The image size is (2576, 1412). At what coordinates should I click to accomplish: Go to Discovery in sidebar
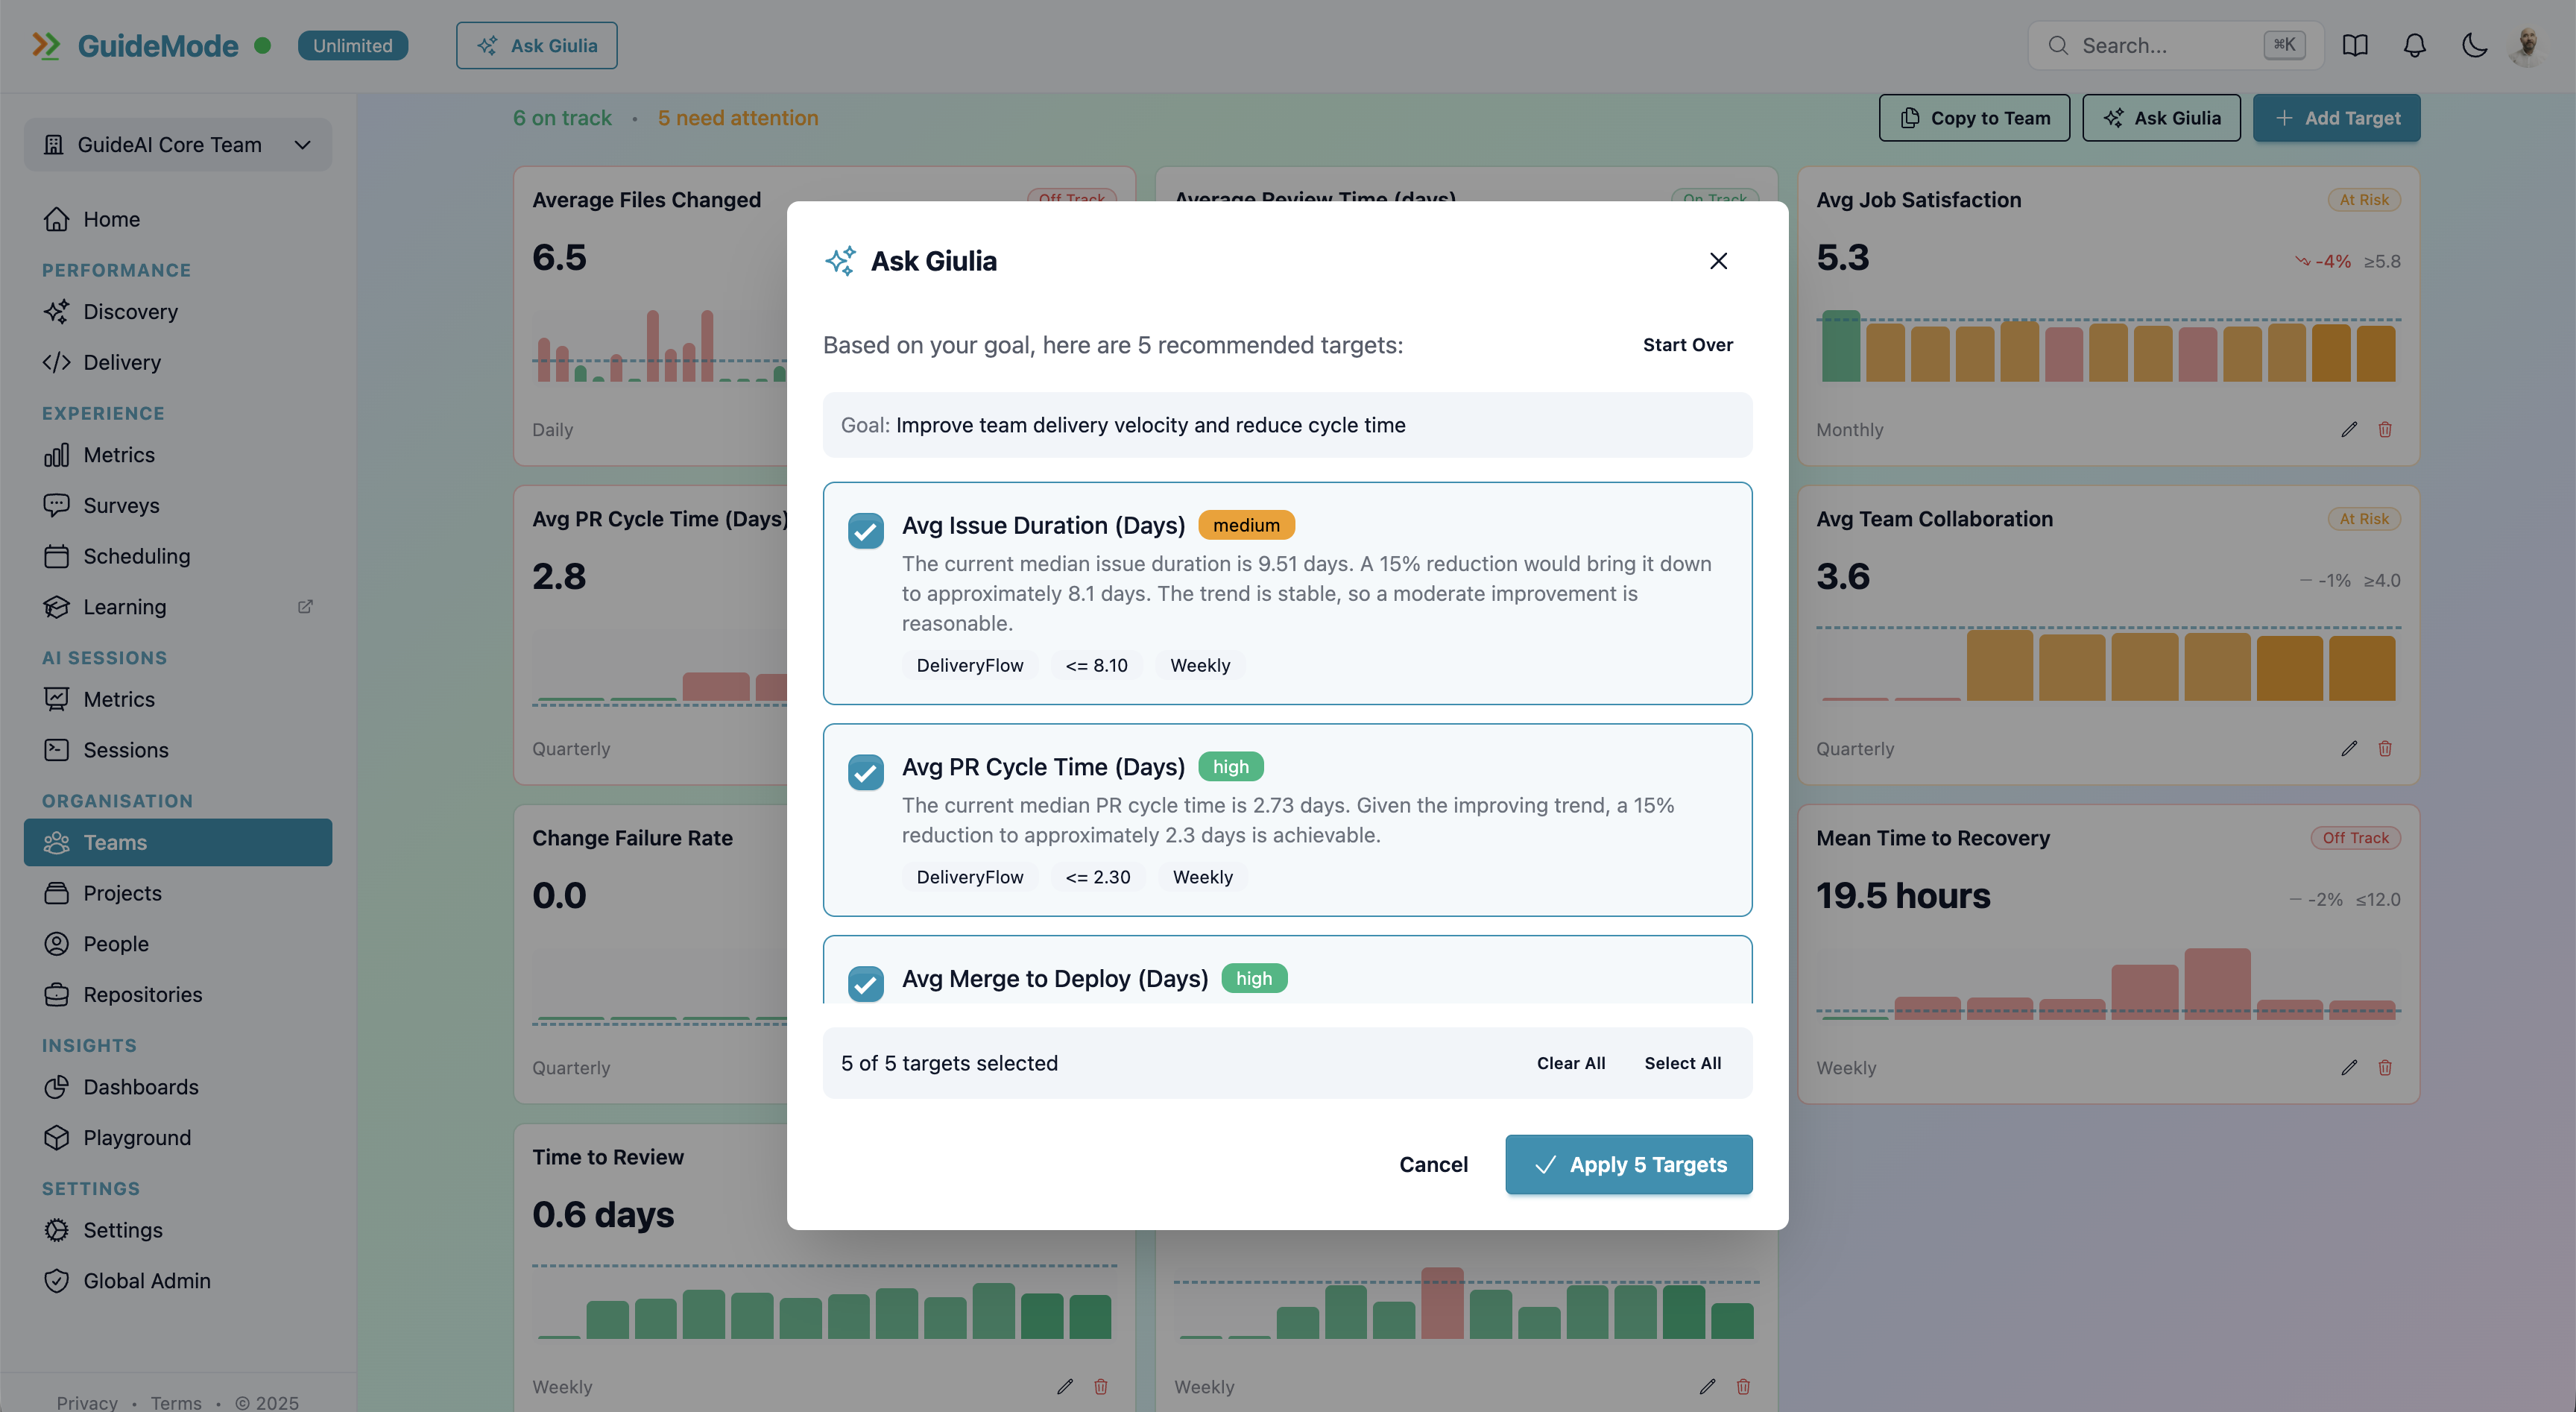point(130,312)
